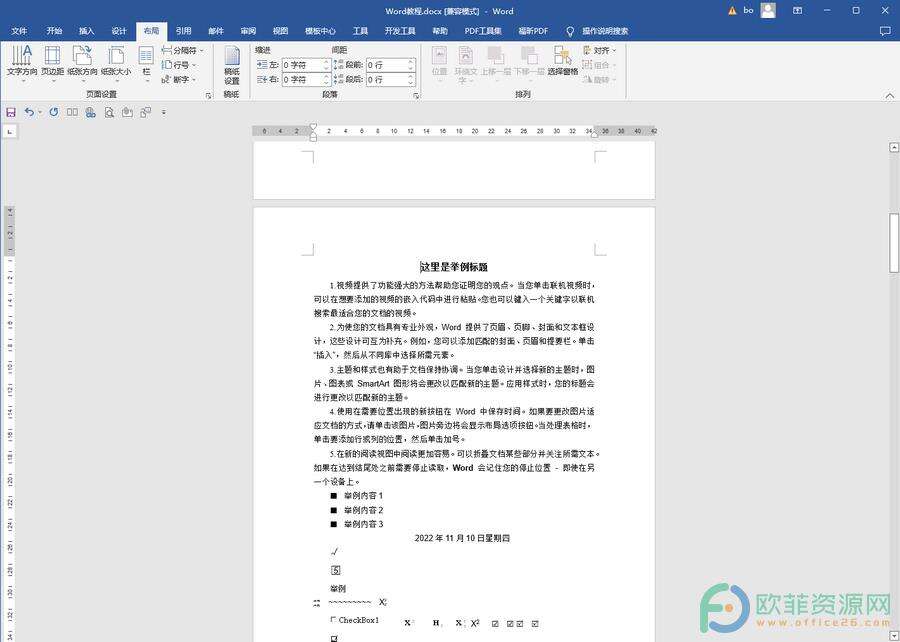Open the 文件 file tab
900x642 pixels.
pos(19,31)
